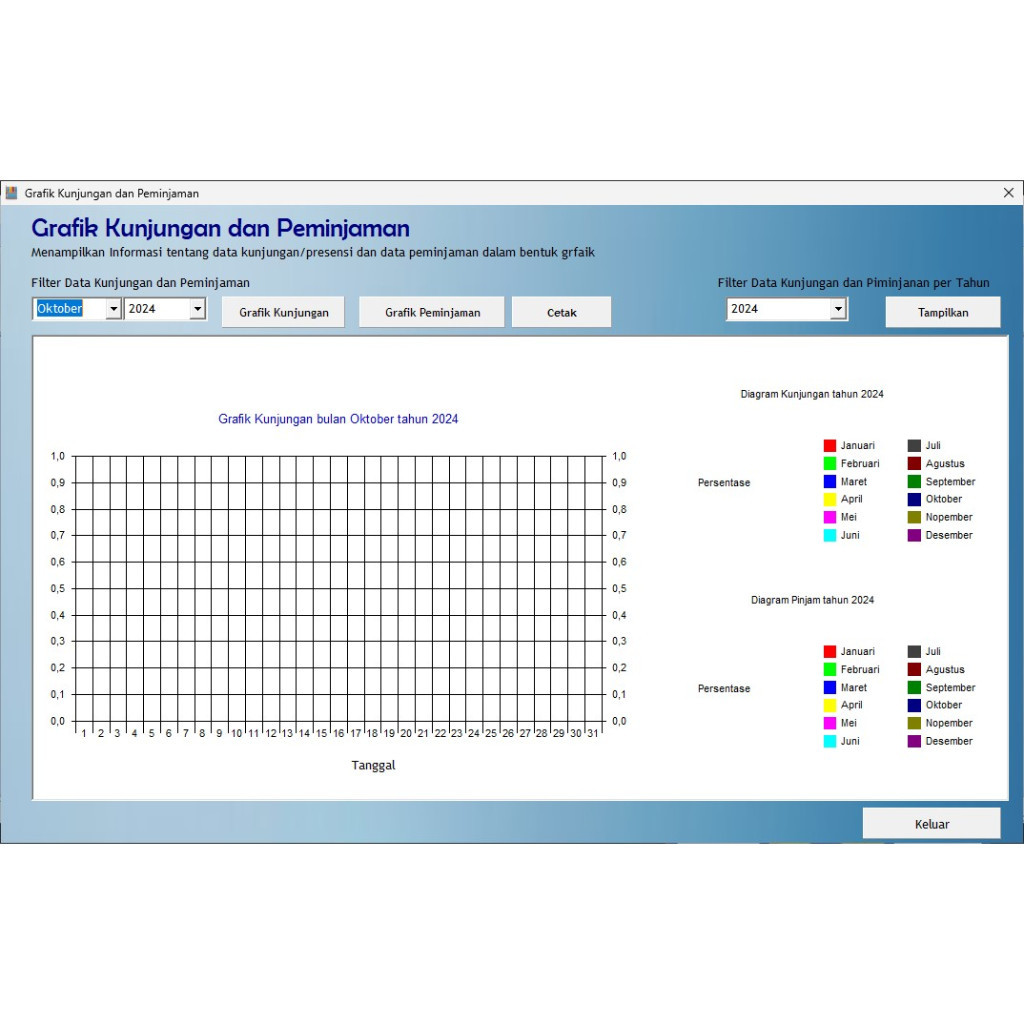The height and width of the screenshot is (1024, 1024).
Task: Click the Persentase label next to Diagram Pinjam legend
Action: coord(723,688)
